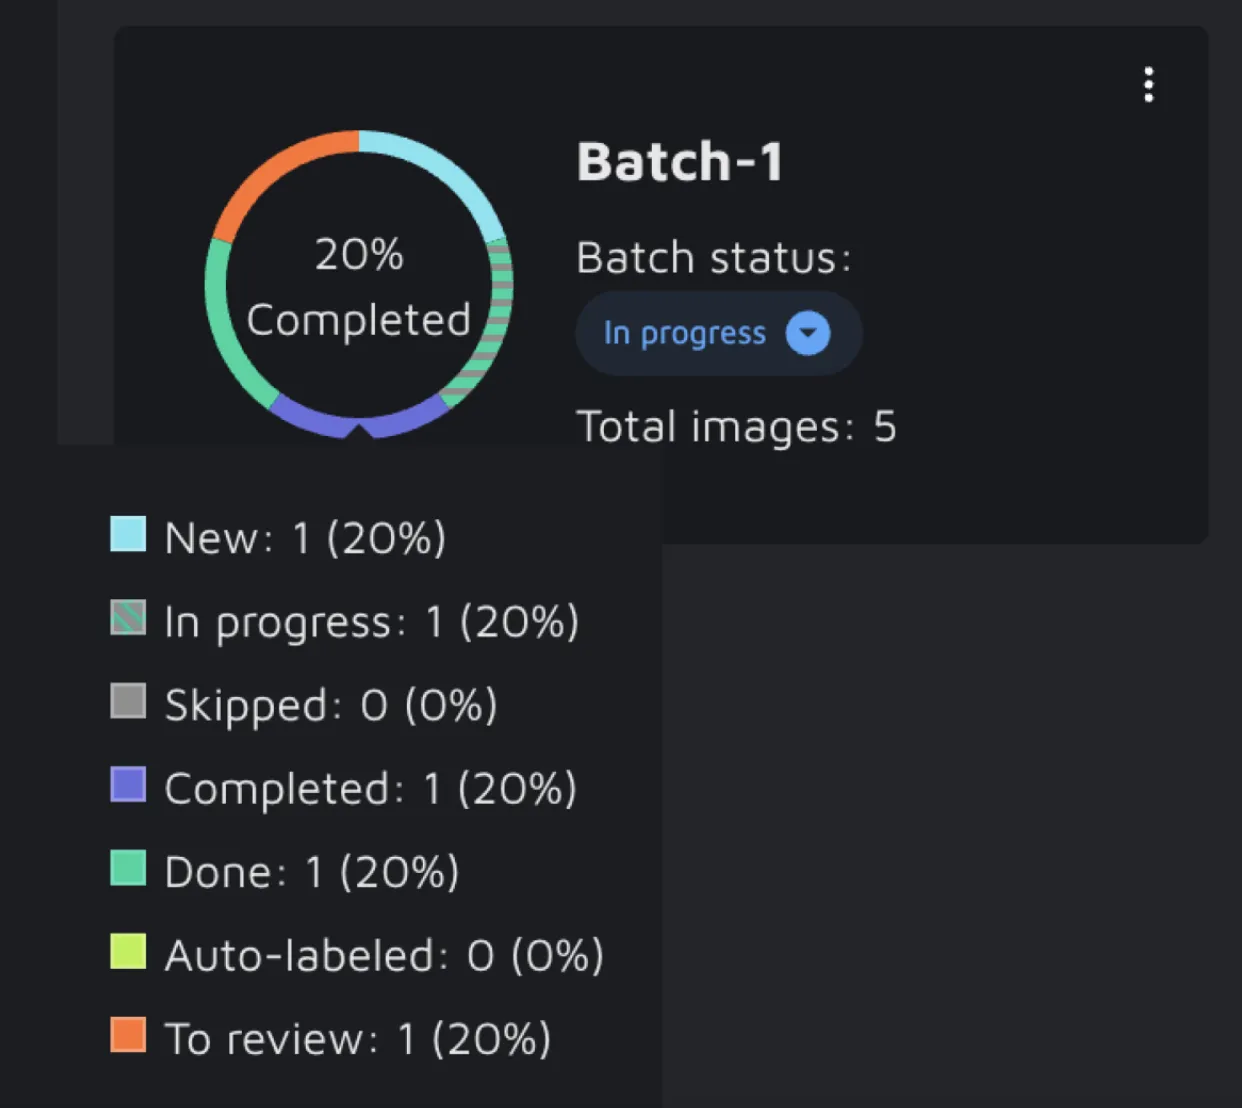Click the 20% Completed center label
This screenshot has height=1108, width=1242.
tap(358, 288)
